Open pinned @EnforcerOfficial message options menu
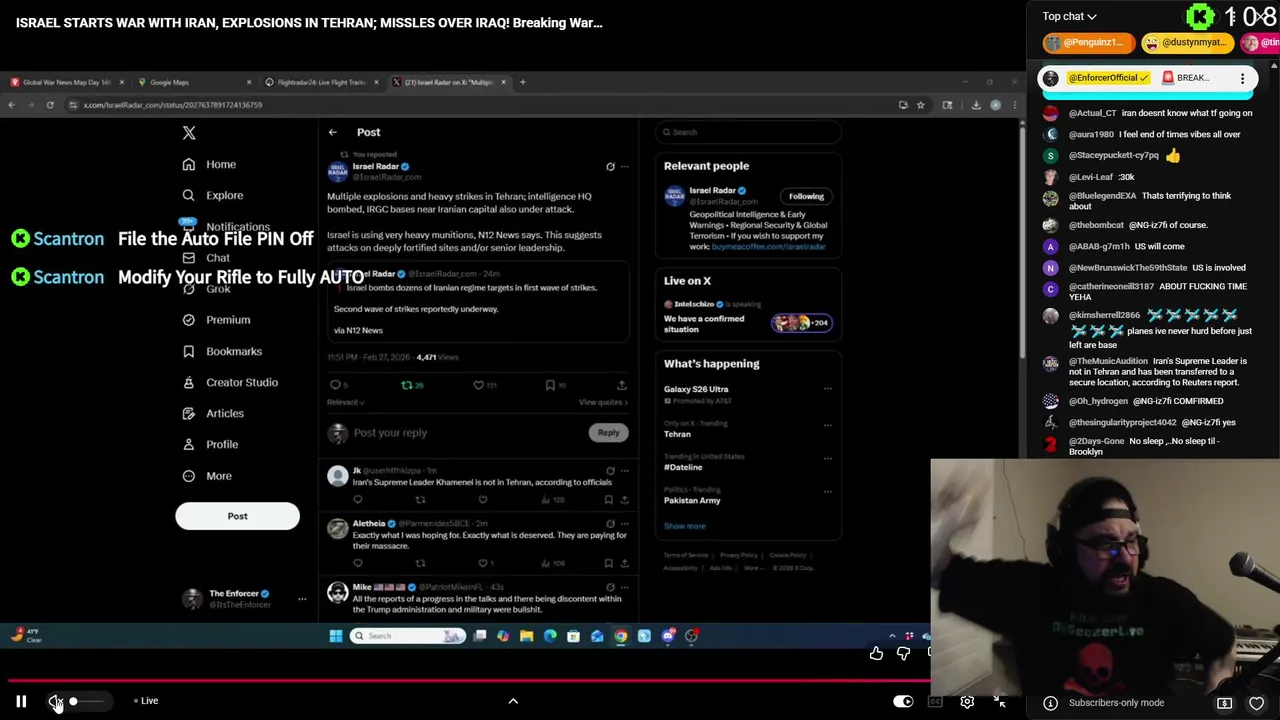 (x=1242, y=78)
